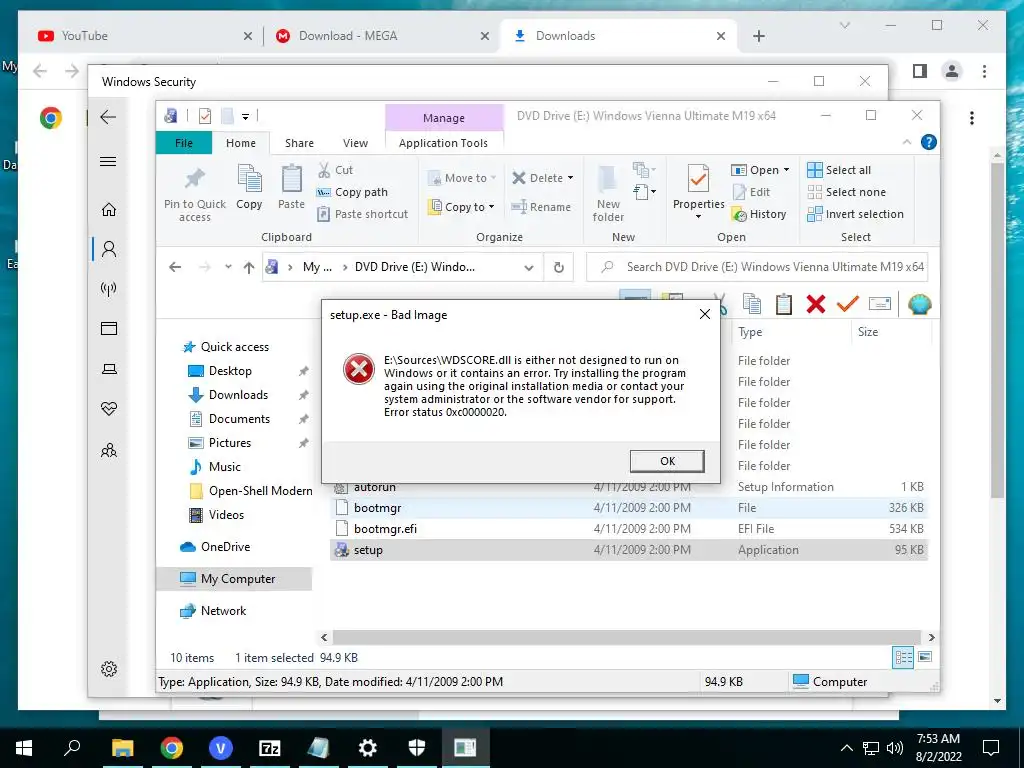Switch to the YouTube browser tab
1024x768 pixels.
click(x=145, y=36)
